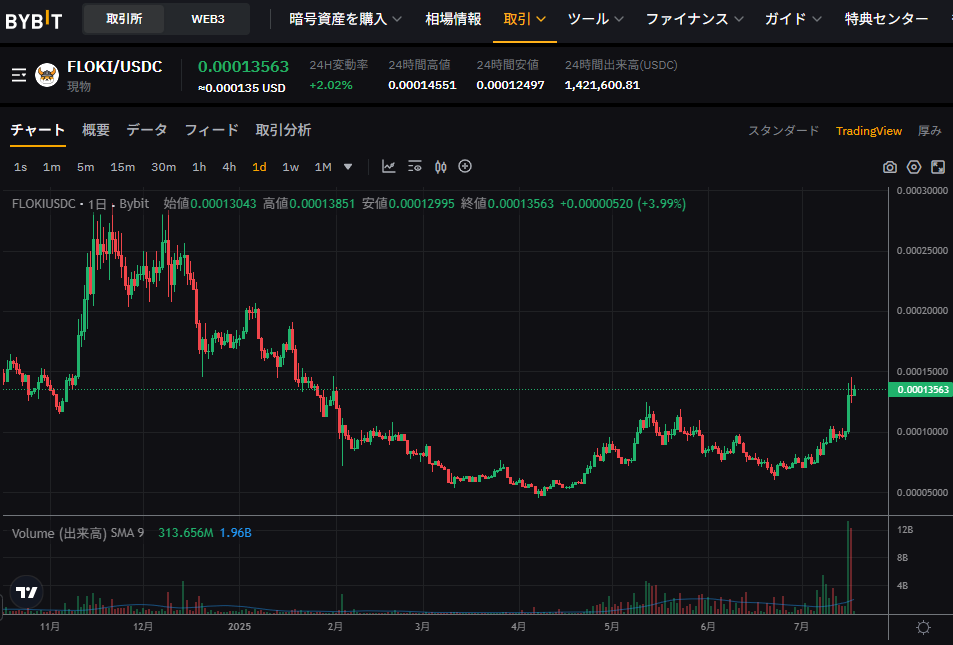The width and height of the screenshot is (953, 645).
Task: Switch chart mode to 厚み
Action: click(929, 131)
